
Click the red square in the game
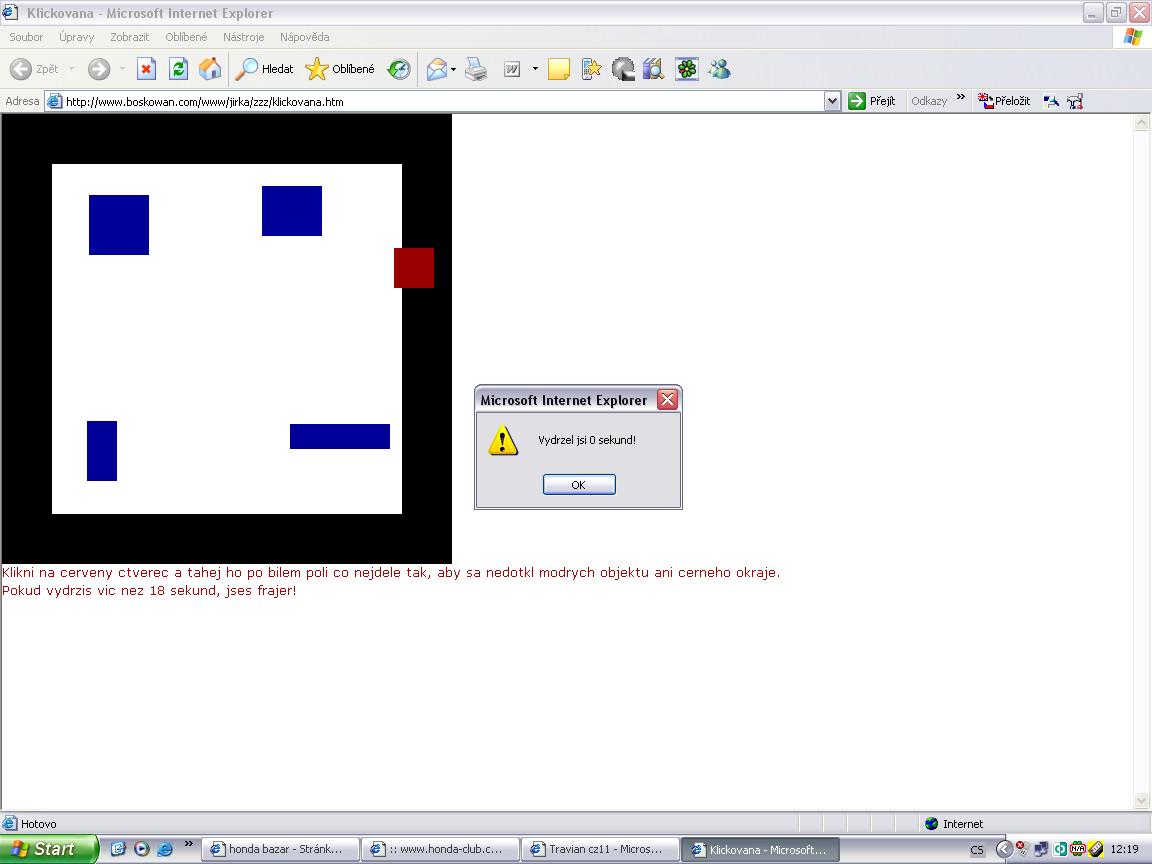coord(414,268)
